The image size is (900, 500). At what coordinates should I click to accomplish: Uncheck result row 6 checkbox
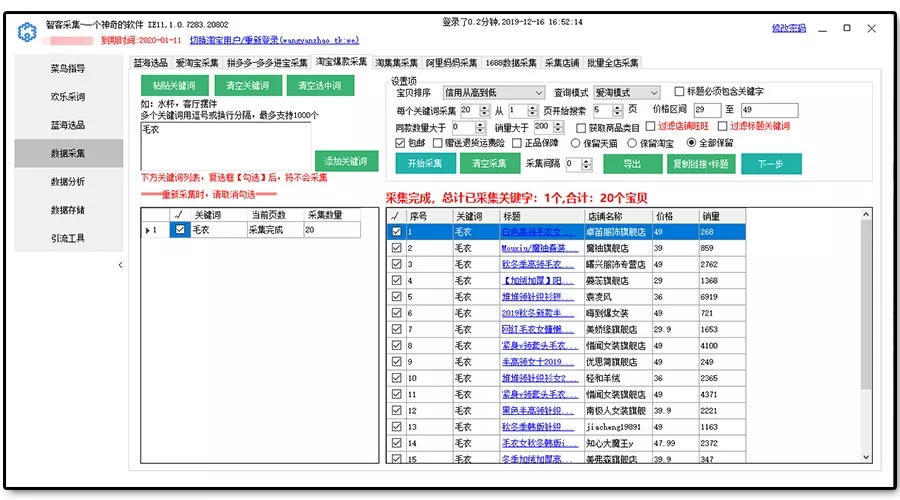click(396, 313)
